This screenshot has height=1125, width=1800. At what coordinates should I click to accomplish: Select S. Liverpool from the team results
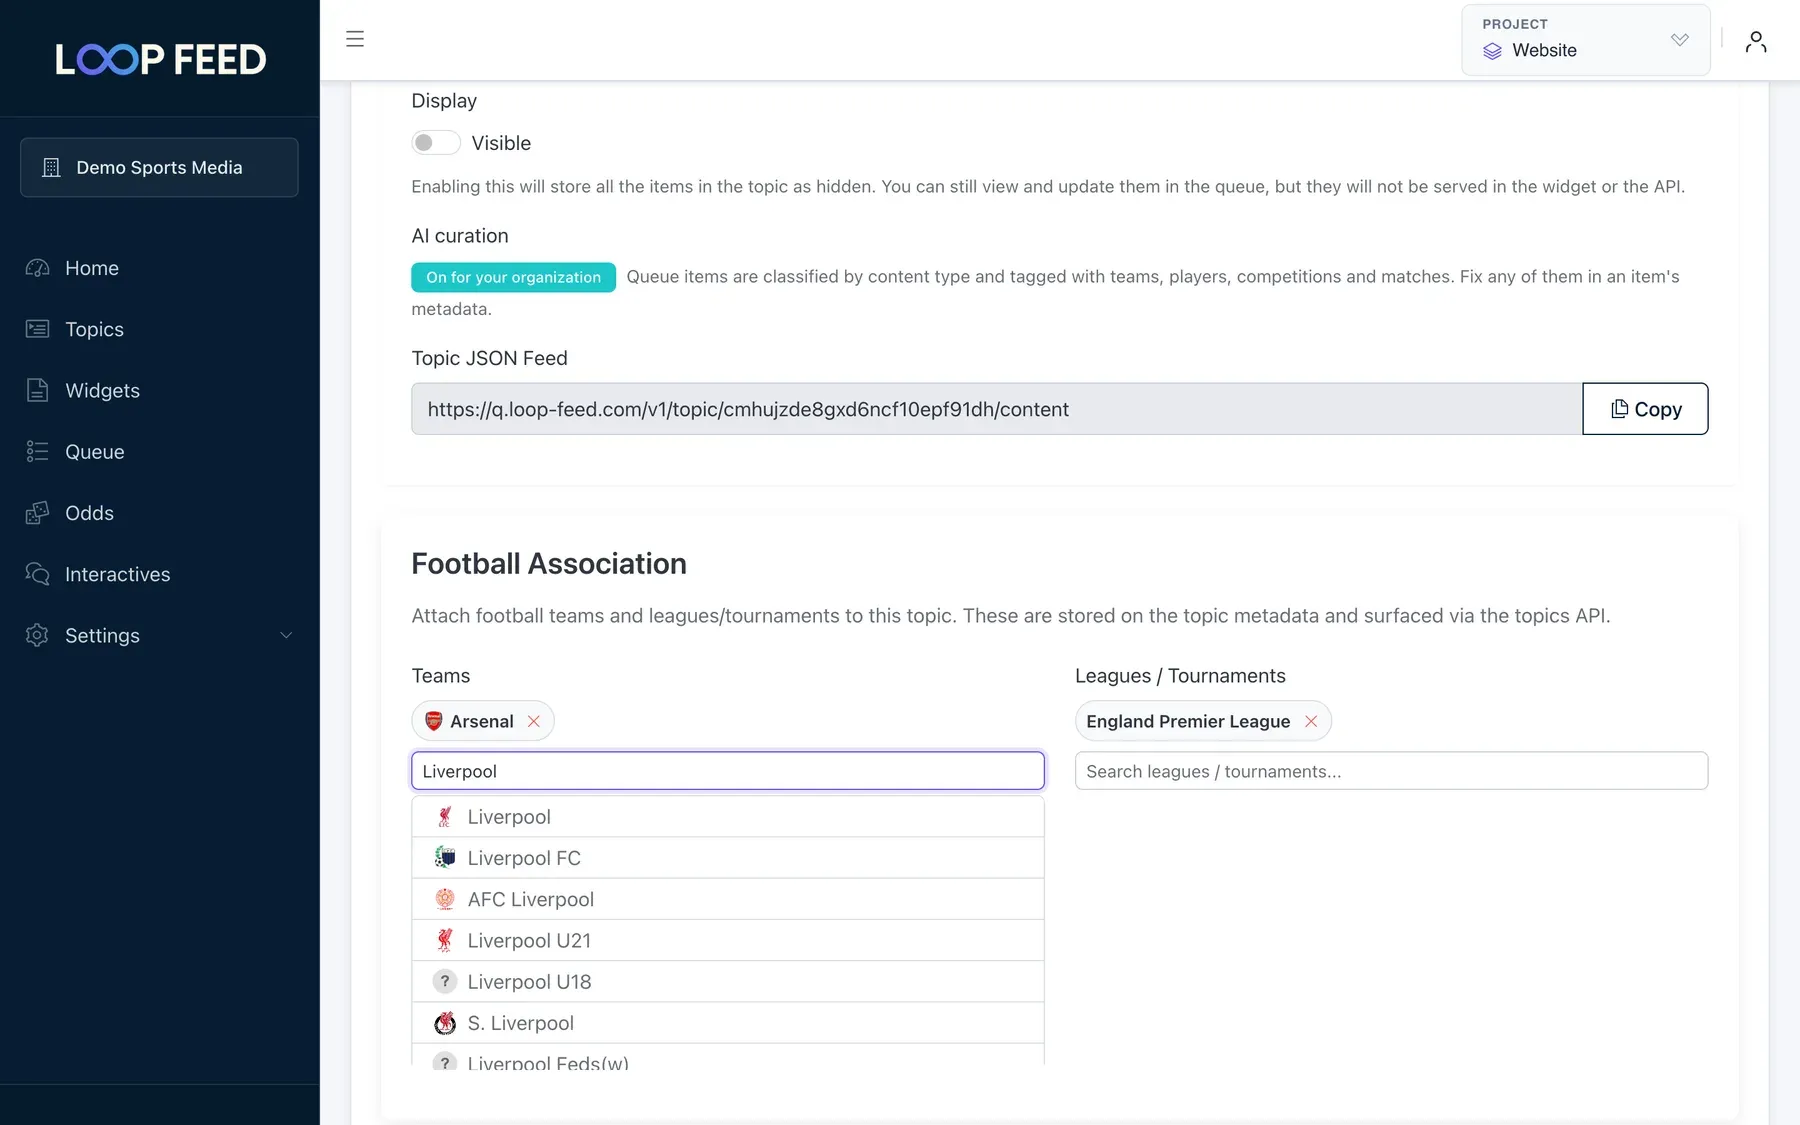click(728, 1023)
